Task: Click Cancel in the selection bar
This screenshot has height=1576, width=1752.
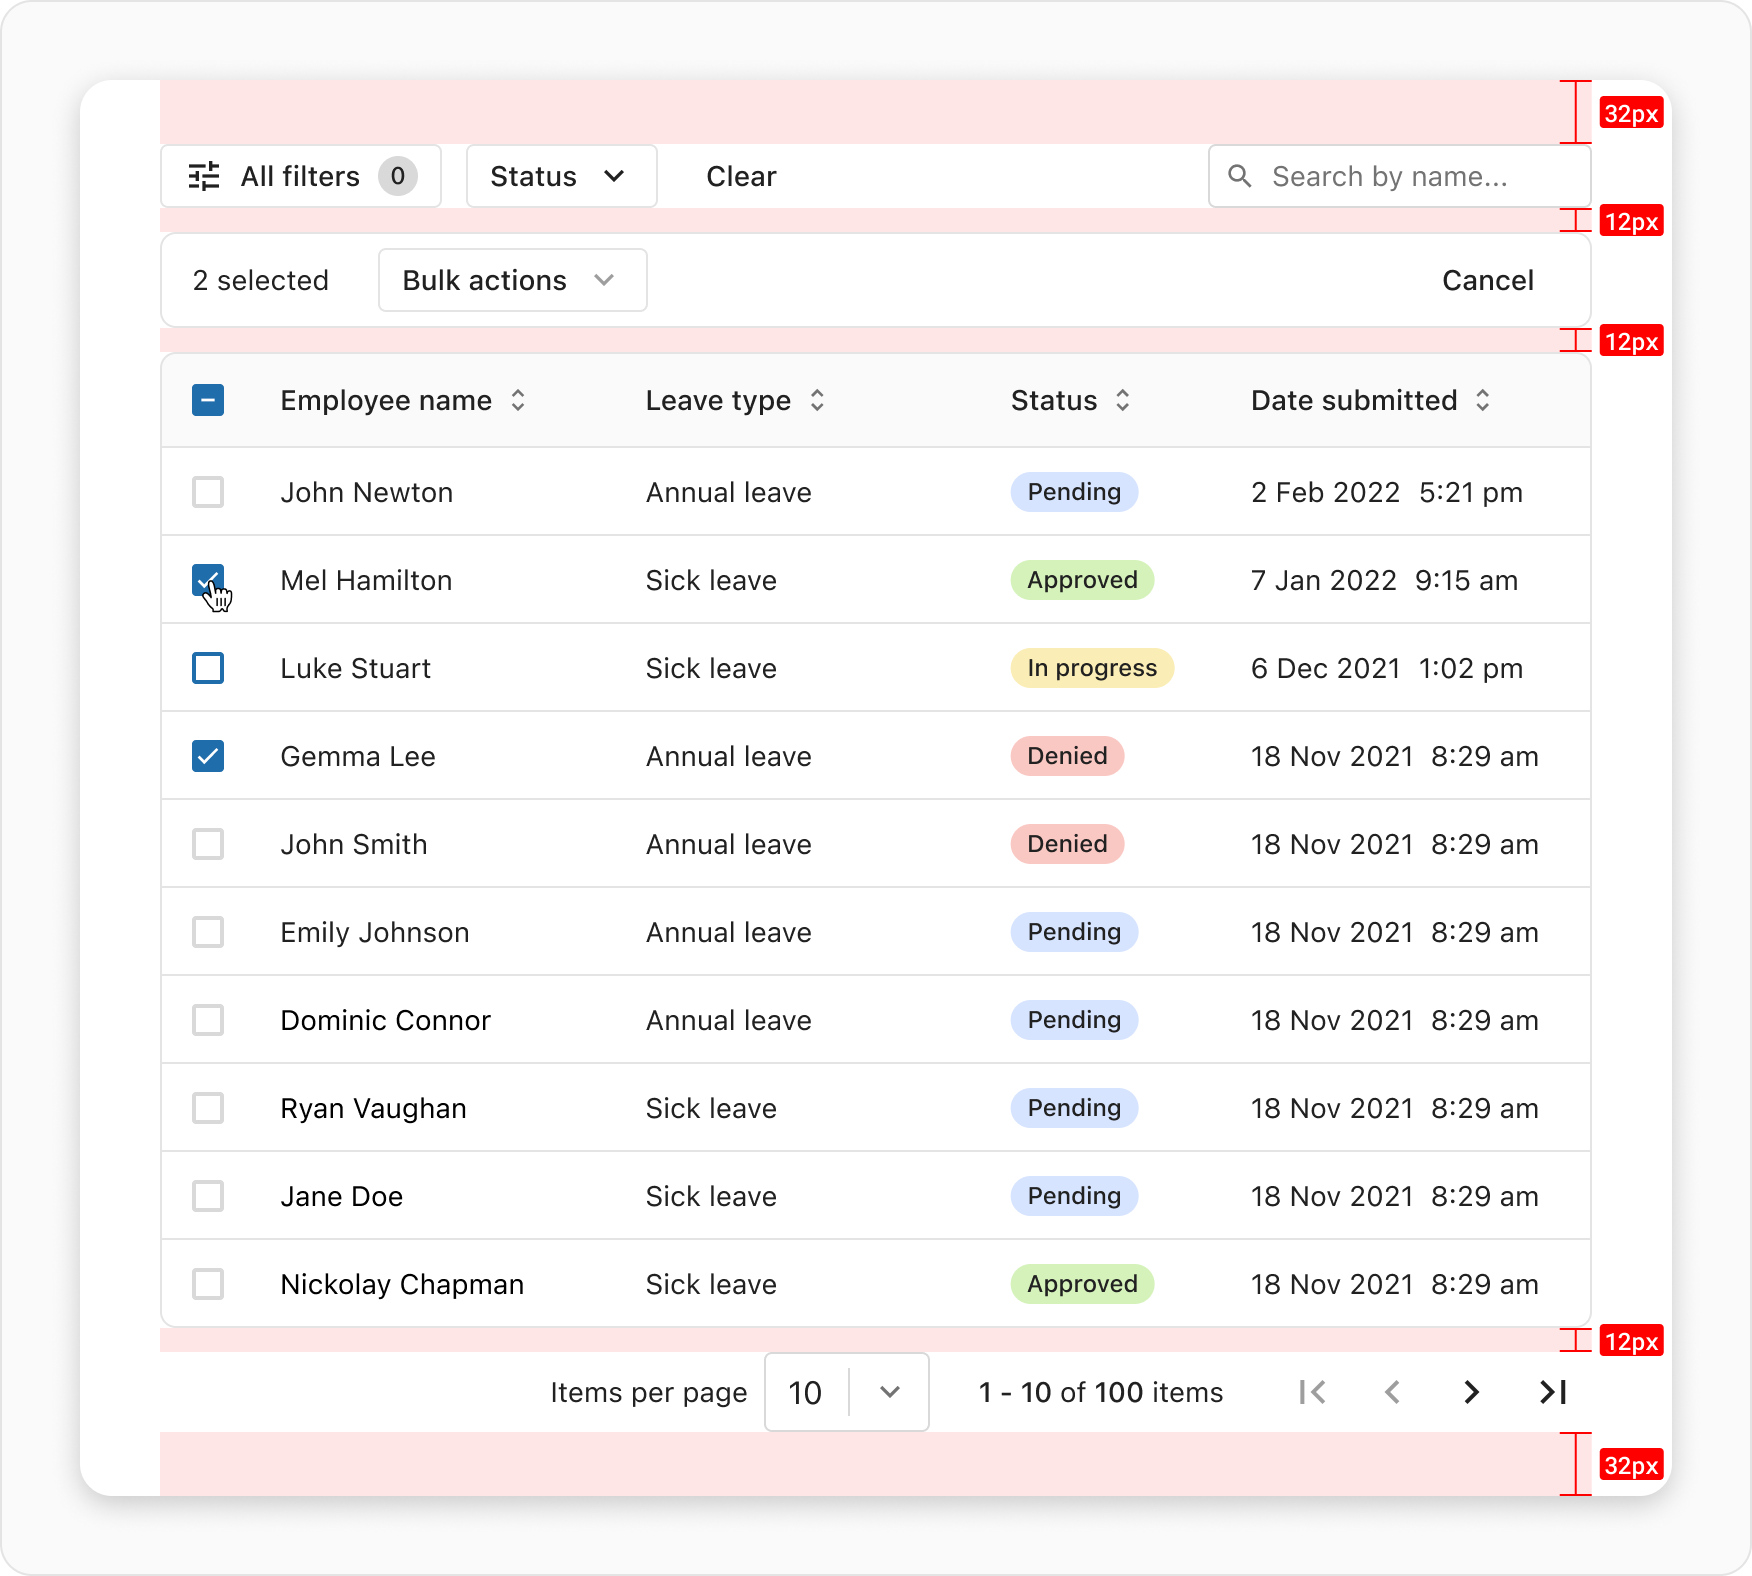Action: 1487,280
